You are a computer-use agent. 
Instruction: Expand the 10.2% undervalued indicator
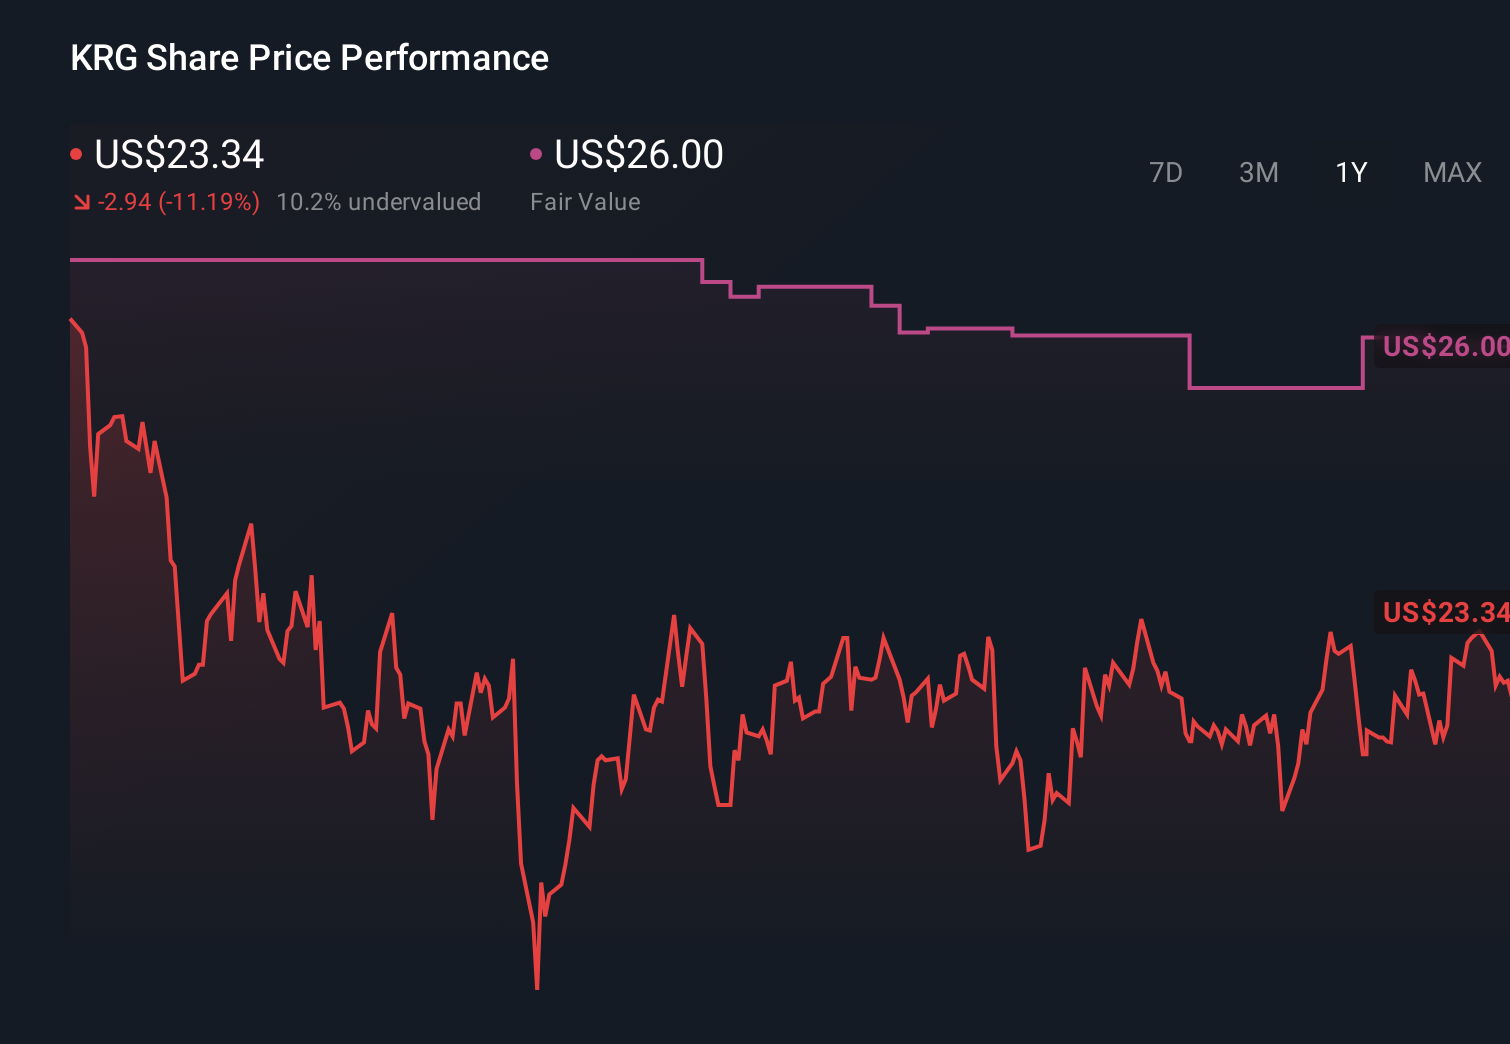coord(380,201)
